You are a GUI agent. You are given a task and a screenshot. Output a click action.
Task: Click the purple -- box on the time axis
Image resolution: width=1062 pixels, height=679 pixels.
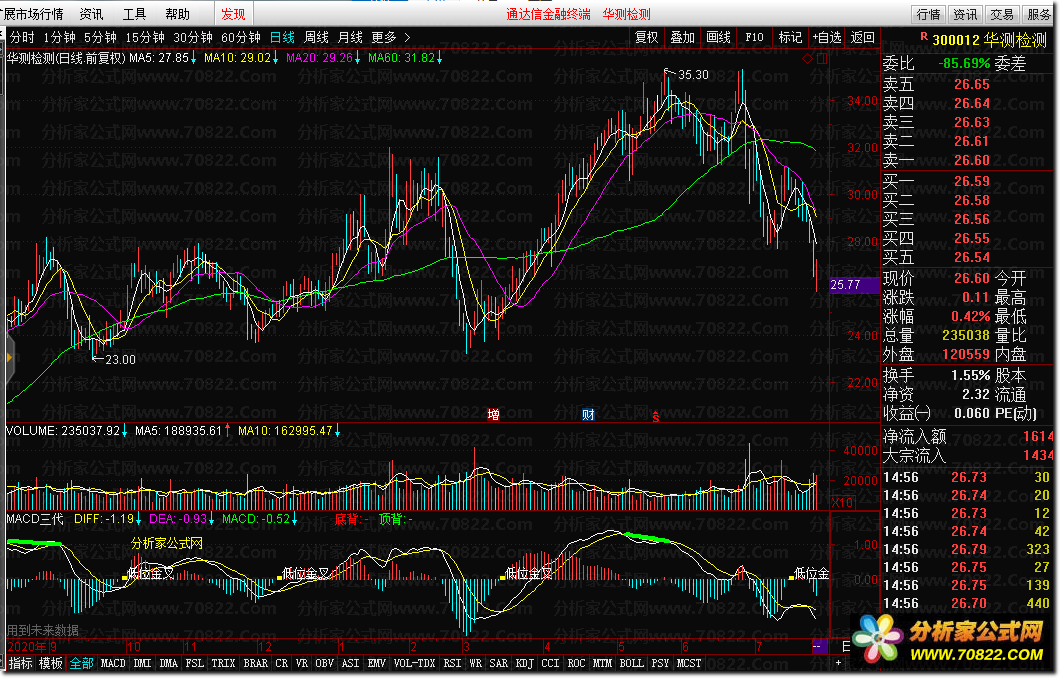point(818,646)
